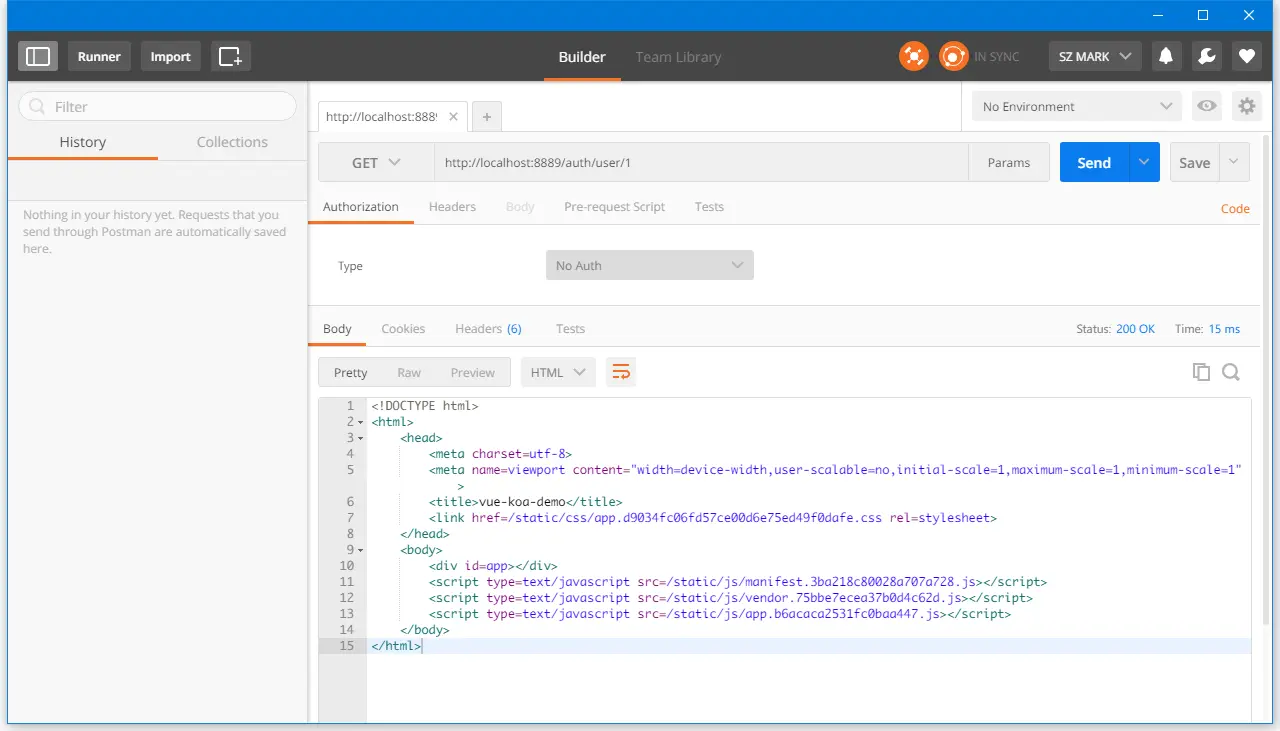Collapse the head tag fold arrow
The image size is (1280, 731).
[360, 438]
